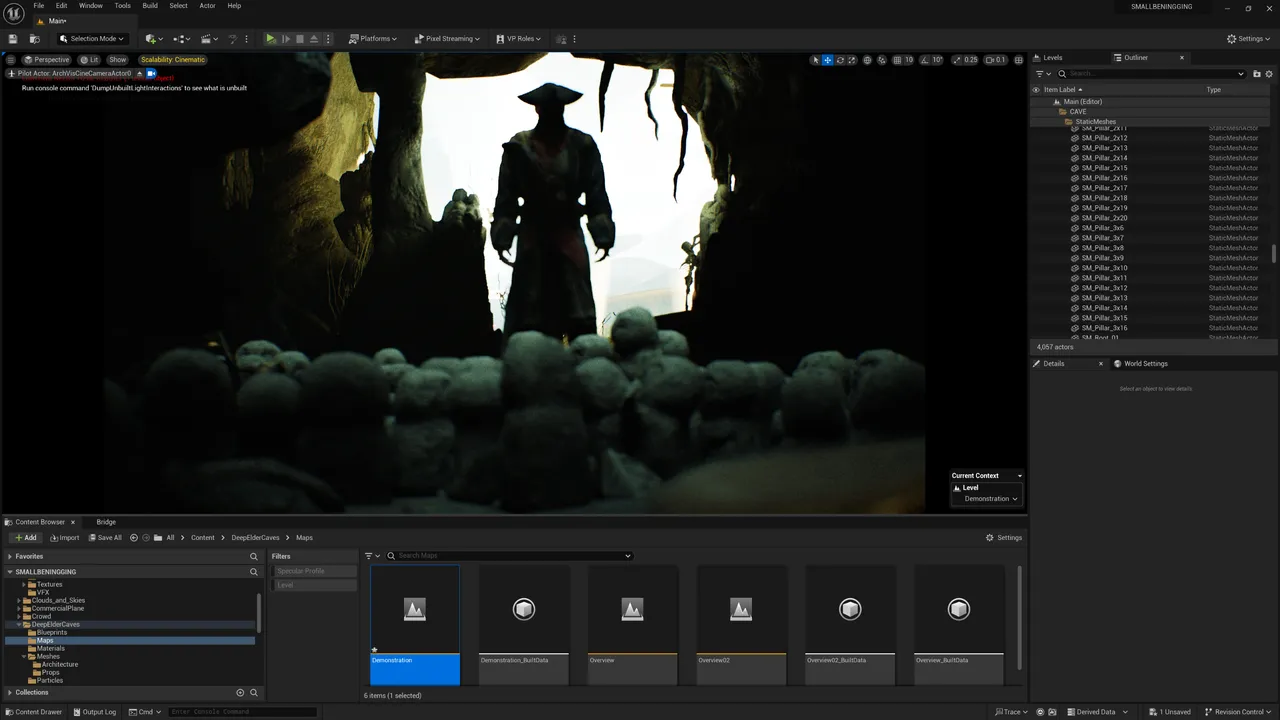Open the Cinematics clapperboard icon menu
The height and width of the screenshot is (720, 1280).
point(209,39)
